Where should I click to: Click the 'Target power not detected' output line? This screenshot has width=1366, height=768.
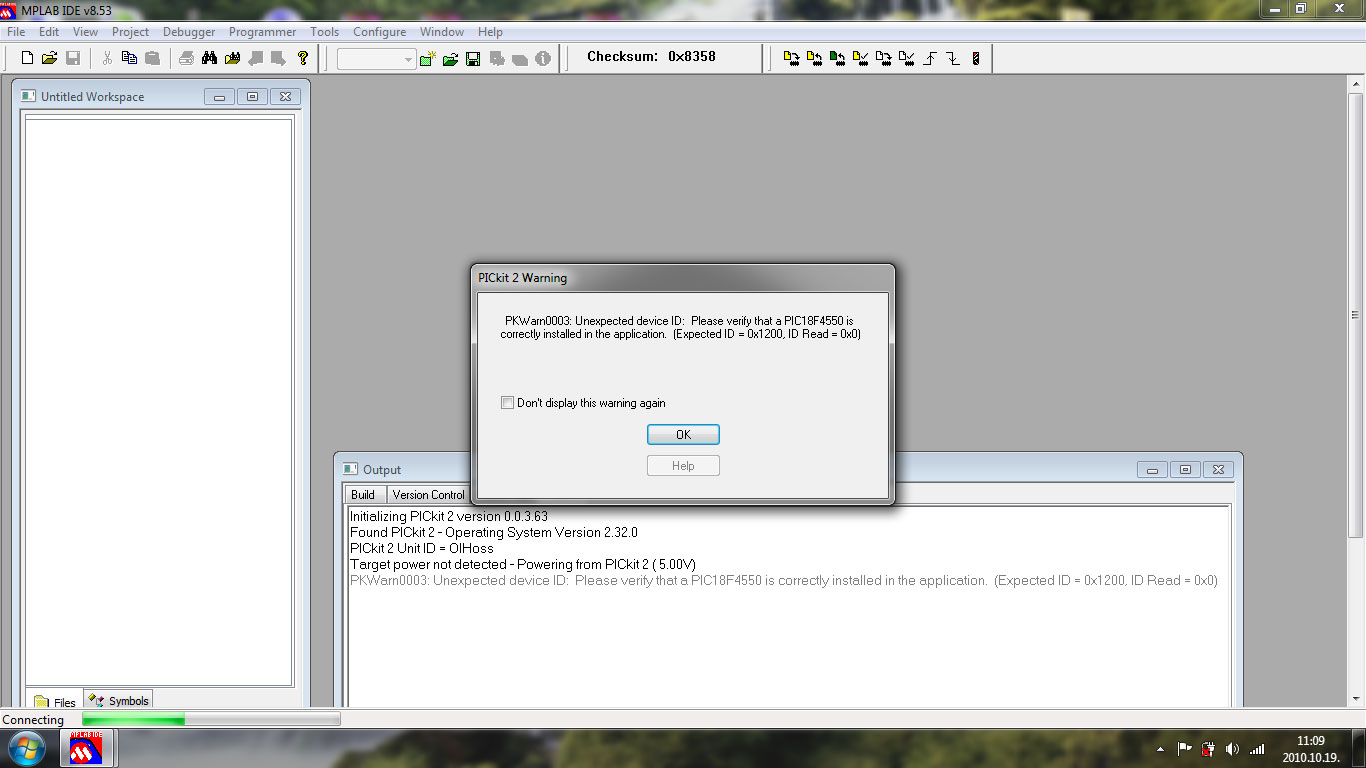point(523,565)
